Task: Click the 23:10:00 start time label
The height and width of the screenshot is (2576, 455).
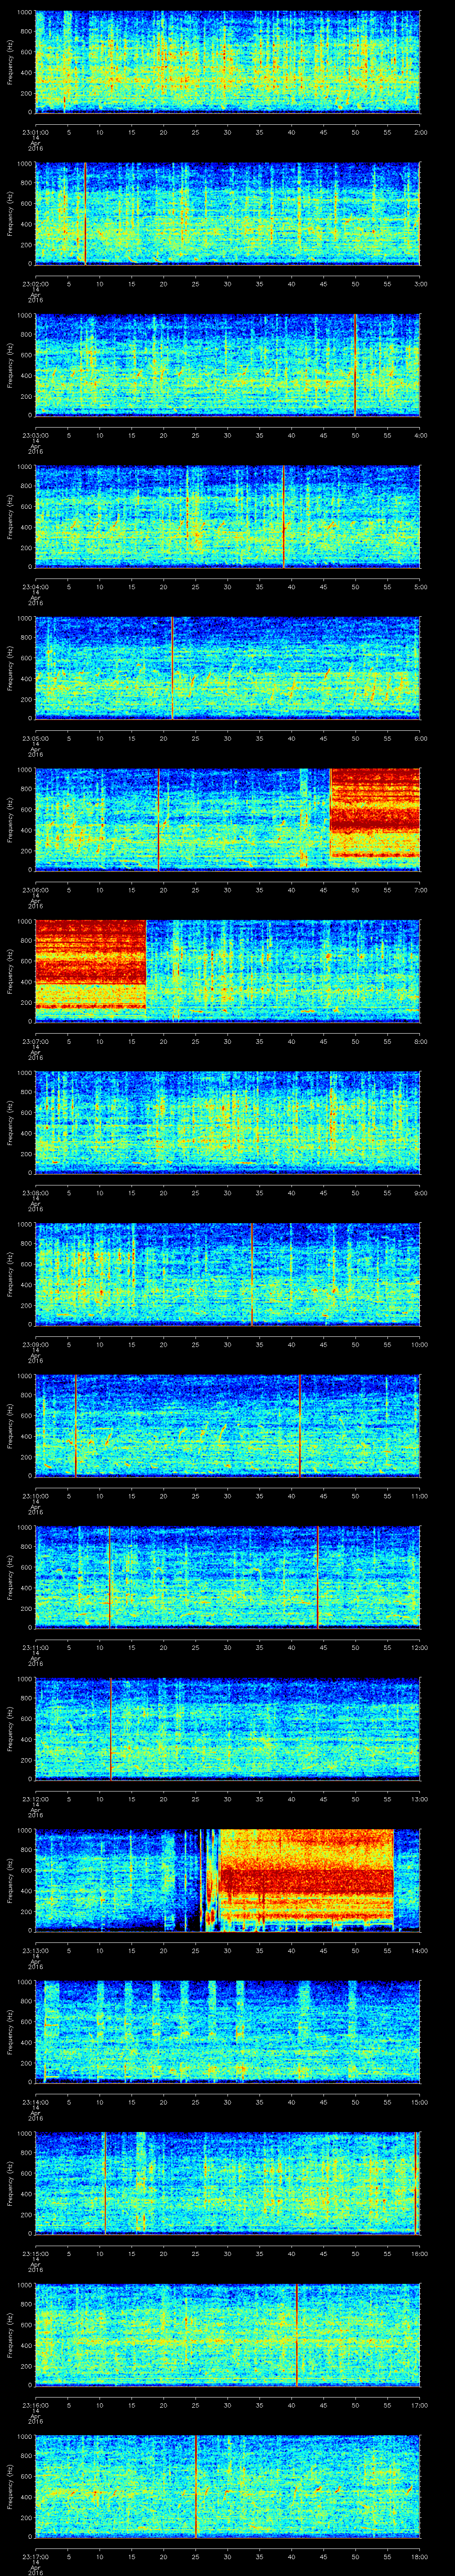Action: pyautogui.click(x=35, y=1496)
